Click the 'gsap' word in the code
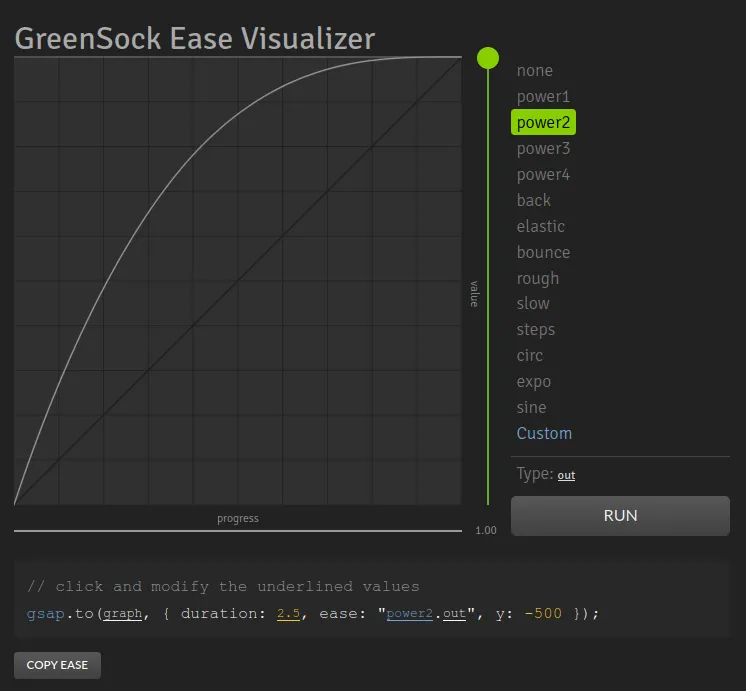The image size is (746, 691). pos(45,613)
